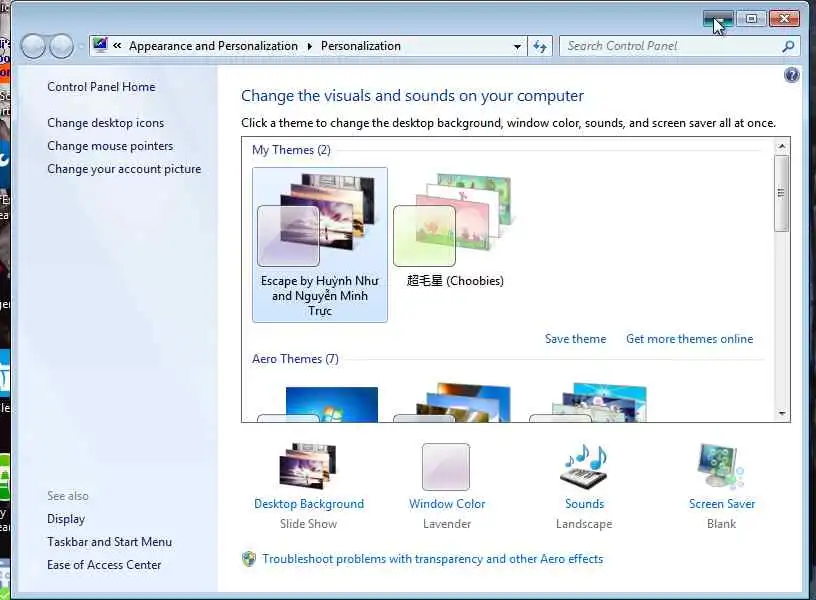Click the Window Color text link
816x600 pixels.
click(x=447, y=504)
